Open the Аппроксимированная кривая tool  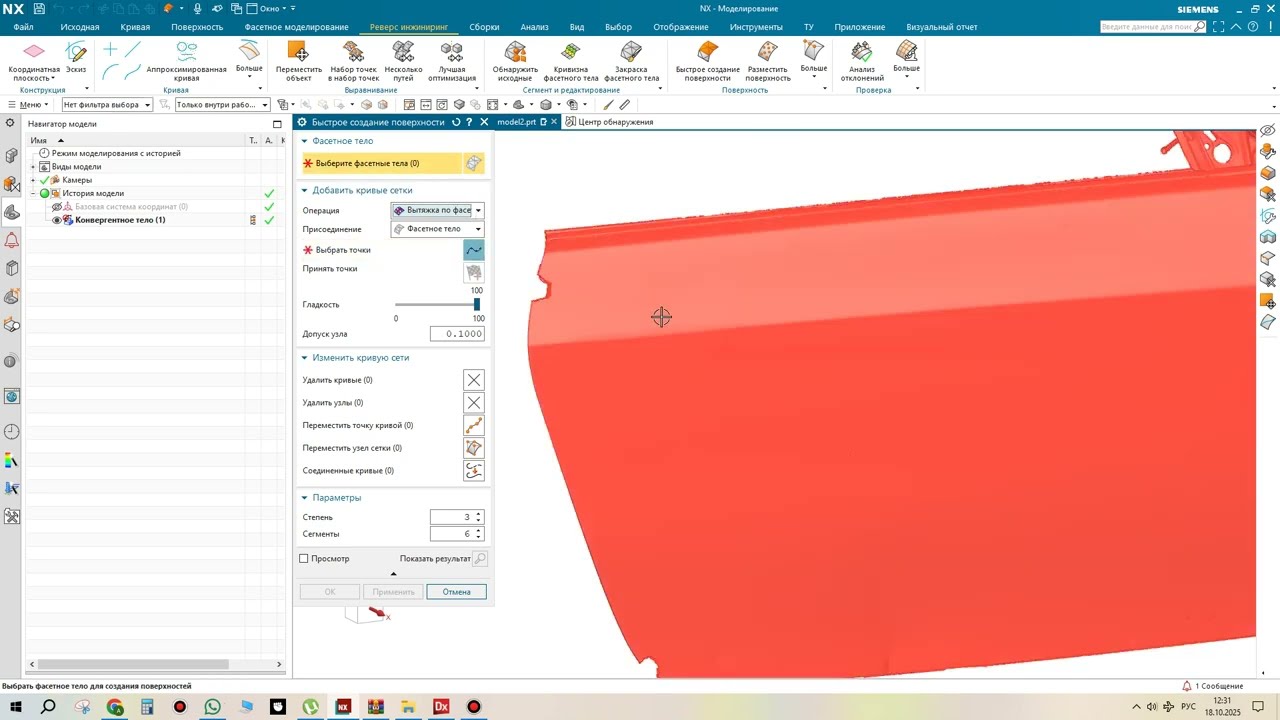coord(186,61)
